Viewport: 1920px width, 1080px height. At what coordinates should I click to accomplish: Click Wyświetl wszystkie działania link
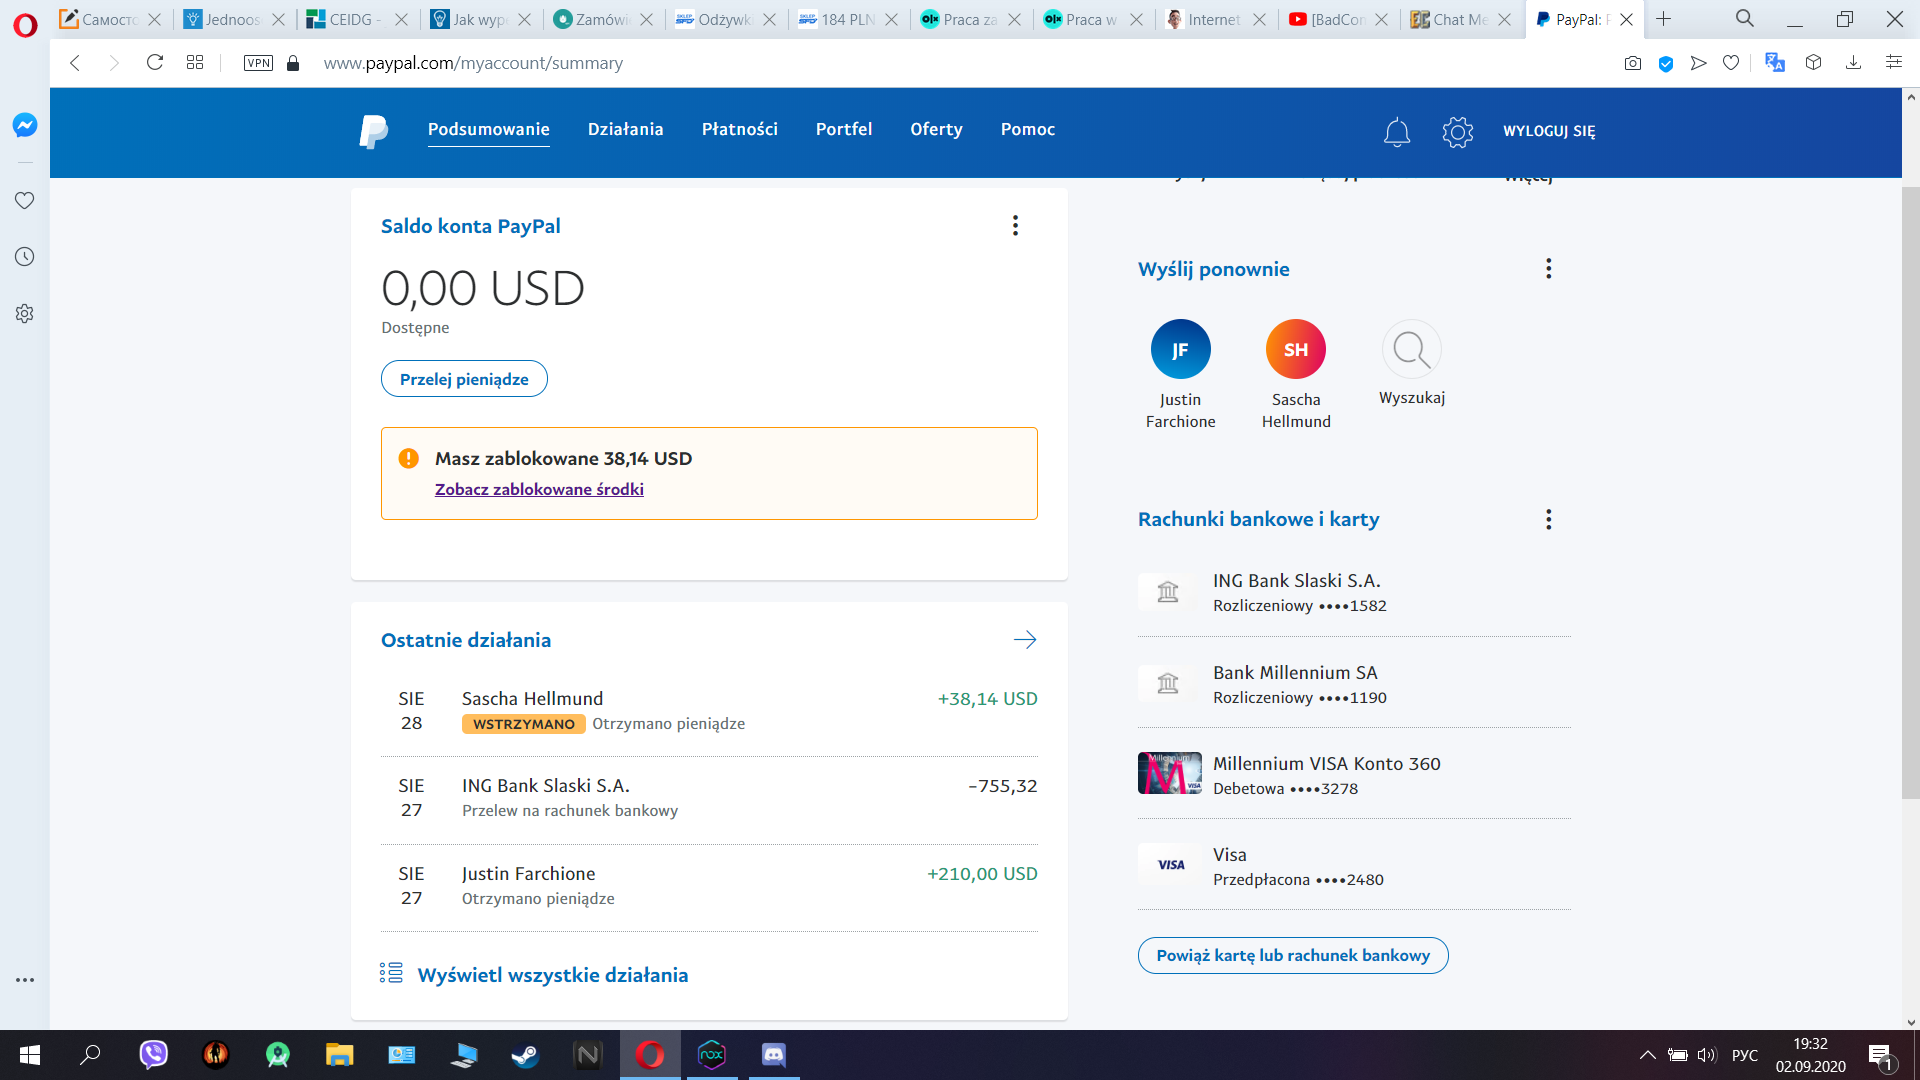click(553, 975)
